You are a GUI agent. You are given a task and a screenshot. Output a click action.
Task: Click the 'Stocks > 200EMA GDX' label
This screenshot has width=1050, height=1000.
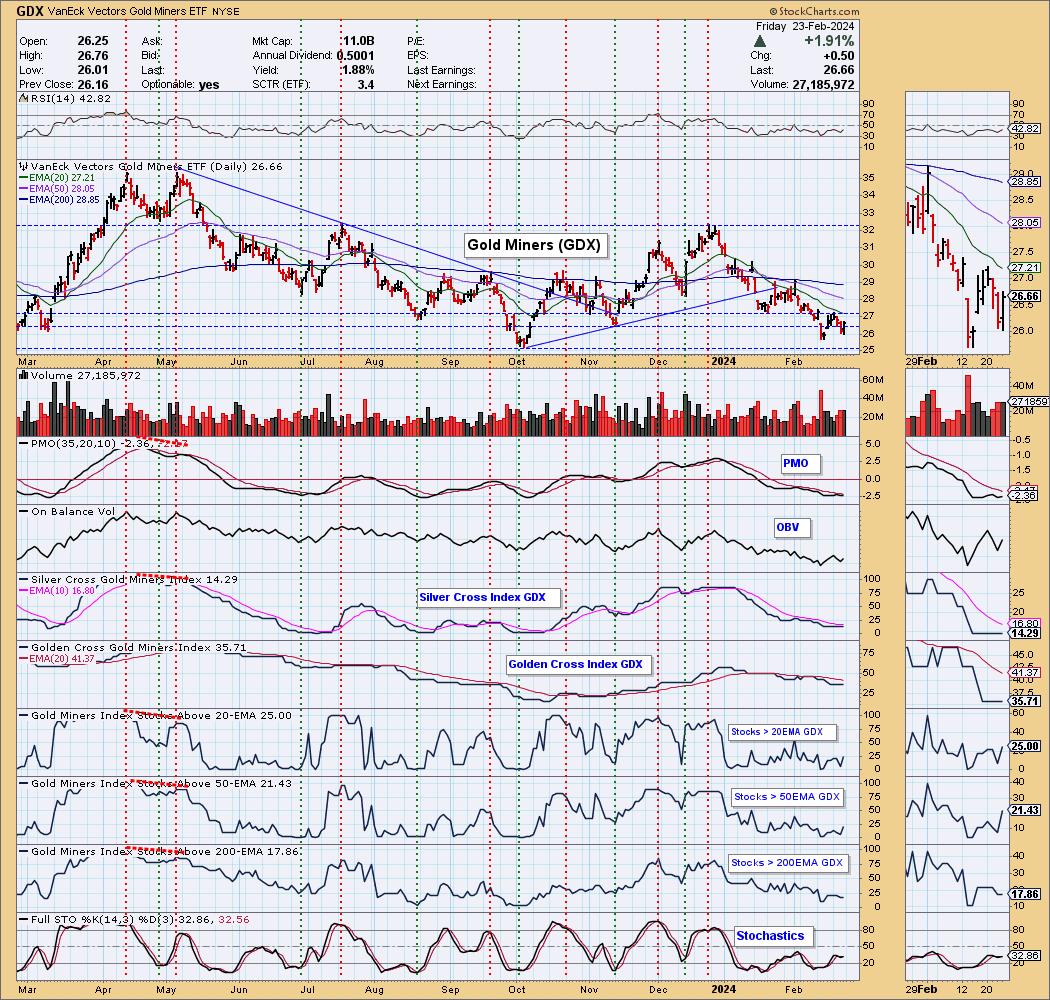[x=787, y=862]
